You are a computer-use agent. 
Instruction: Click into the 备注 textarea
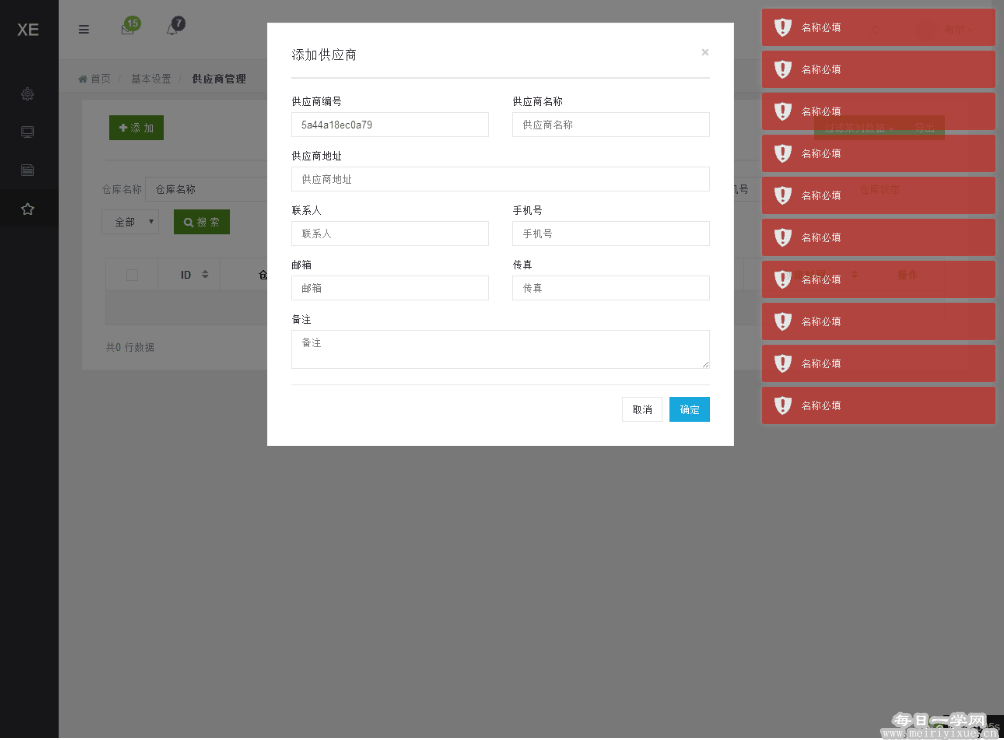tap(500, 349)
